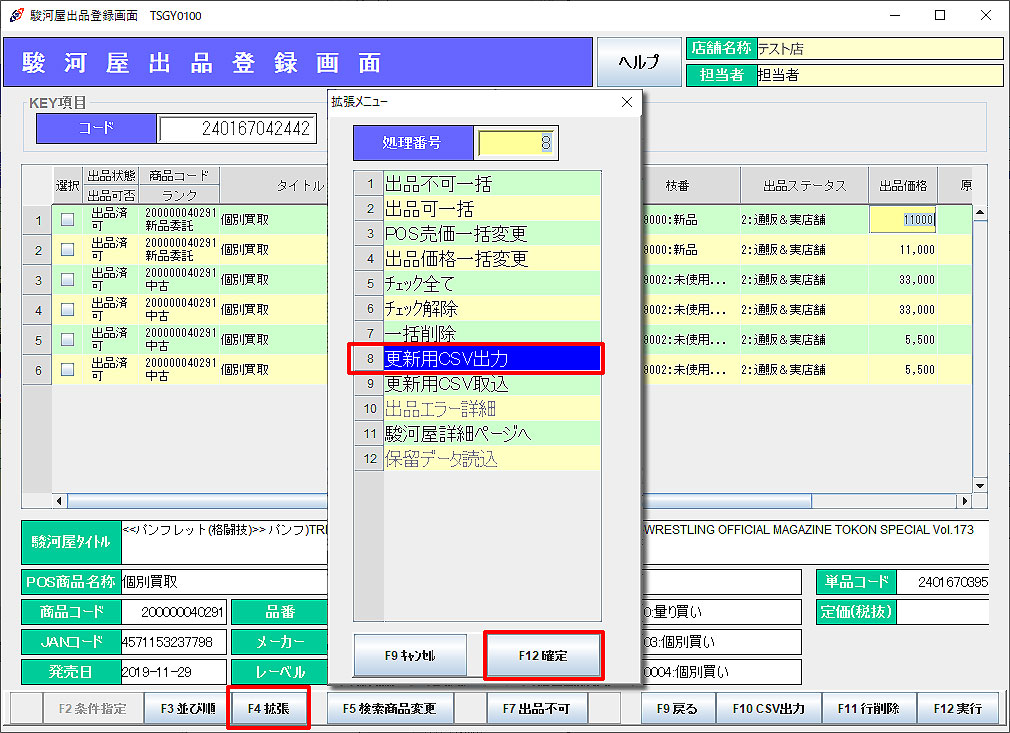Choose 駿河屋詳細ページへ menu entry

pos(491,434)
